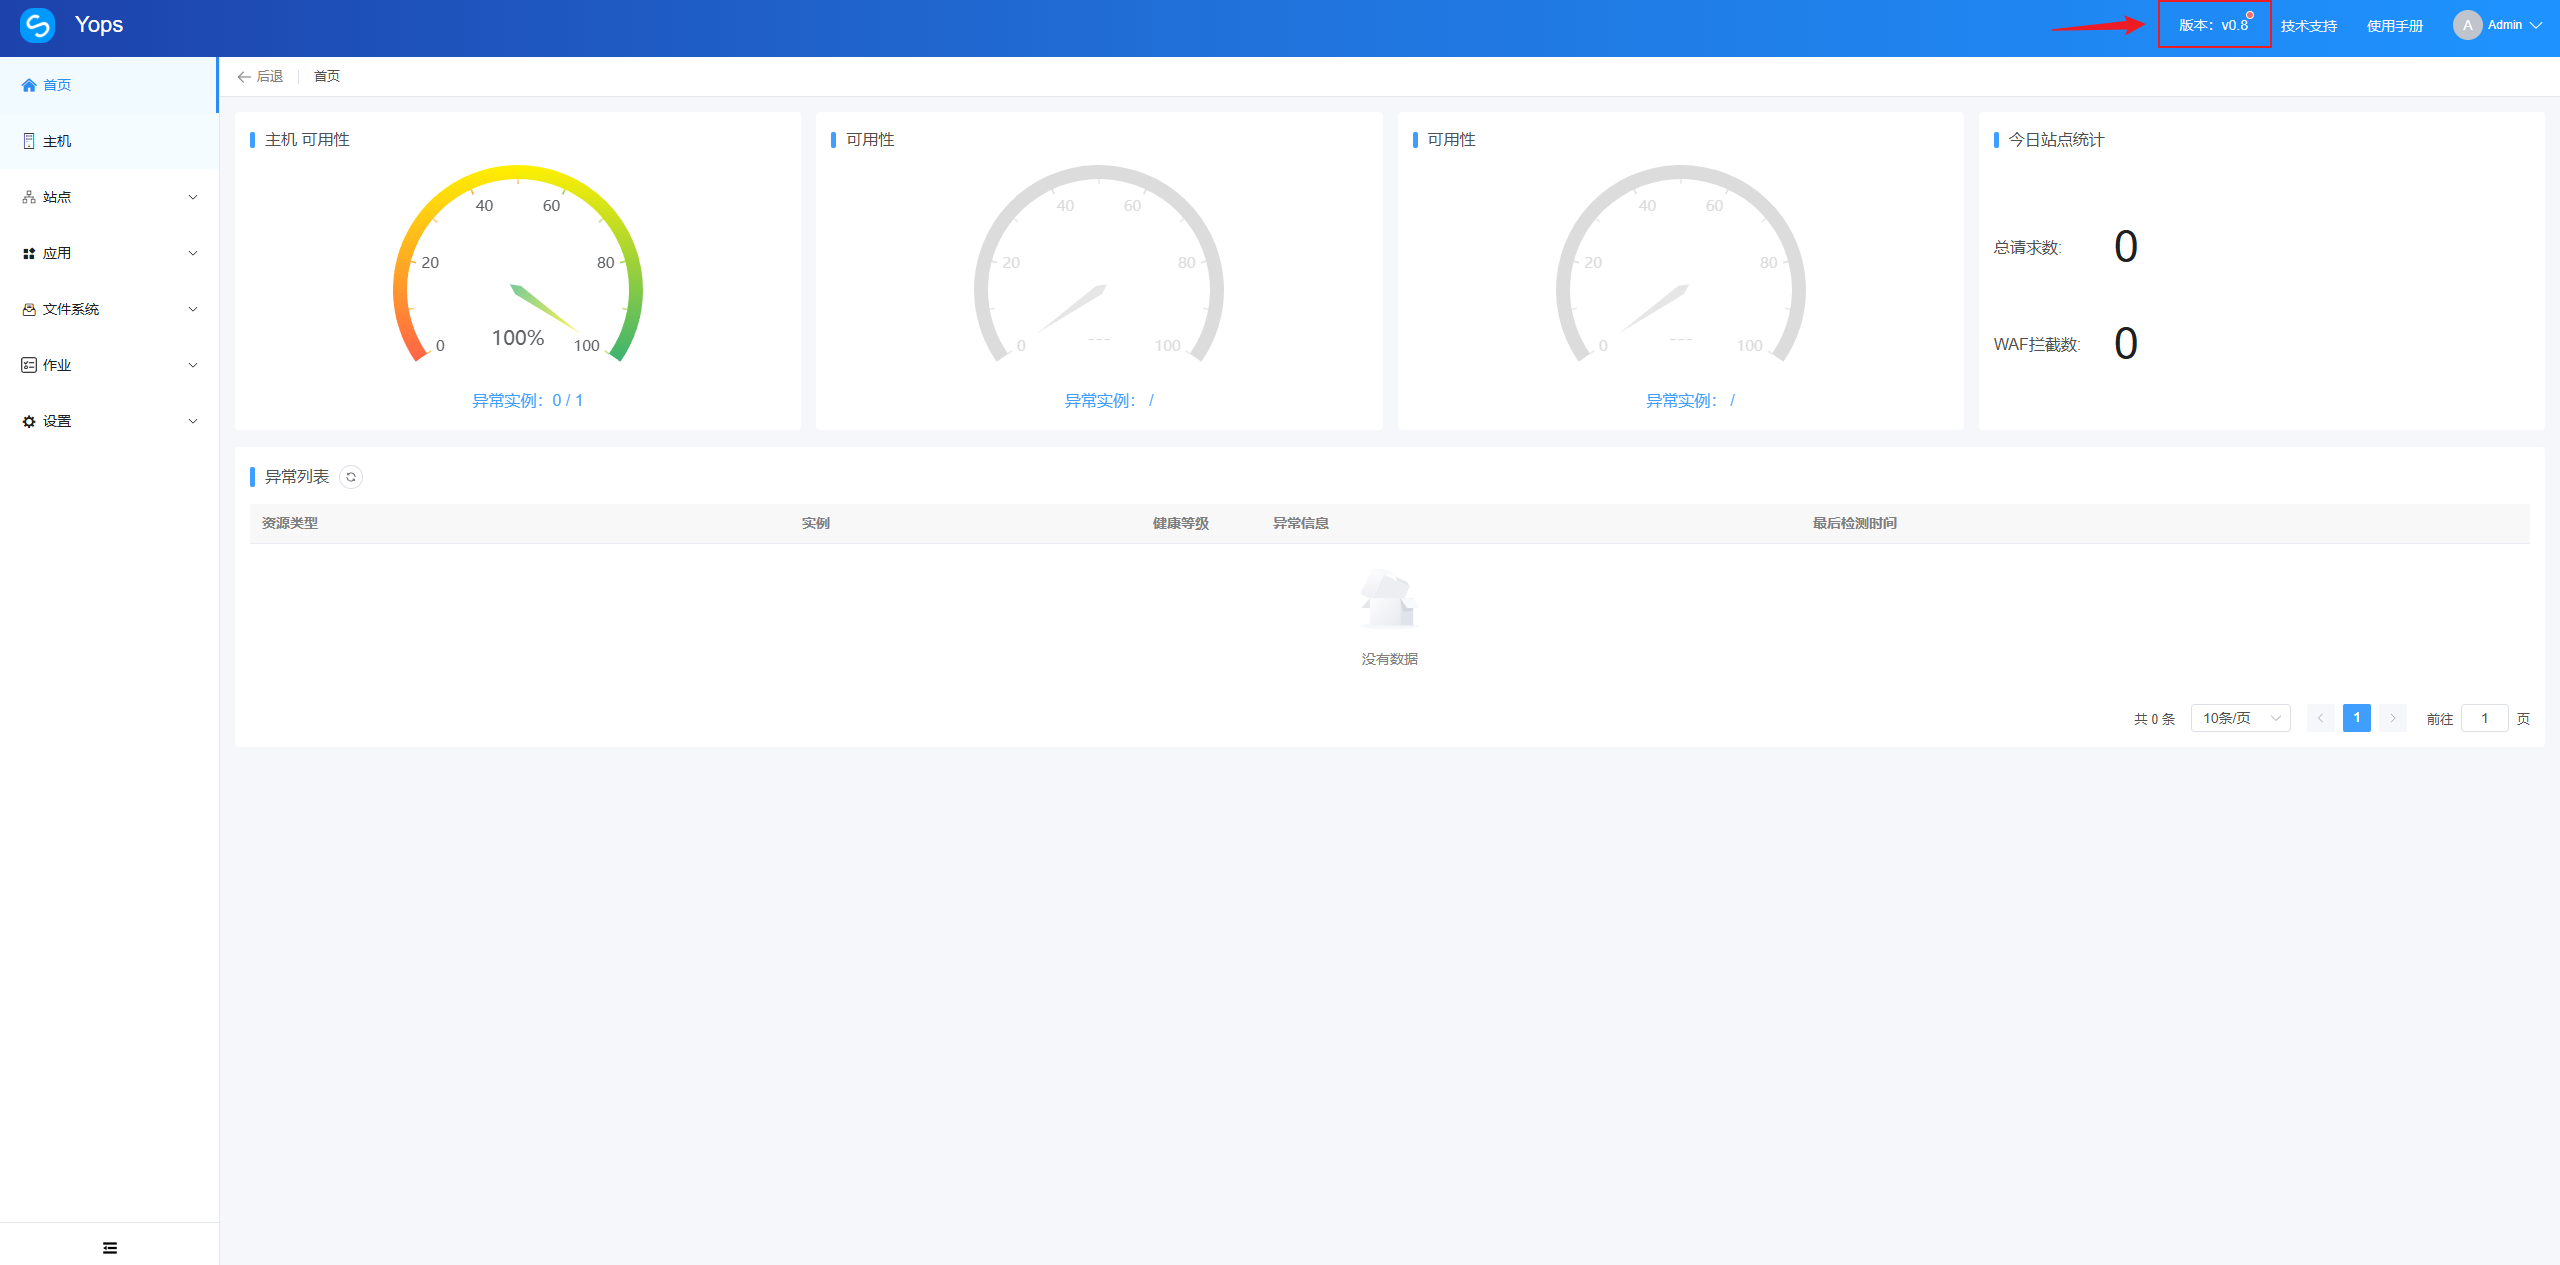Click the 版本 v0.8 version label
This screenshot has height=1265, width=2560.
point(2213,25)
